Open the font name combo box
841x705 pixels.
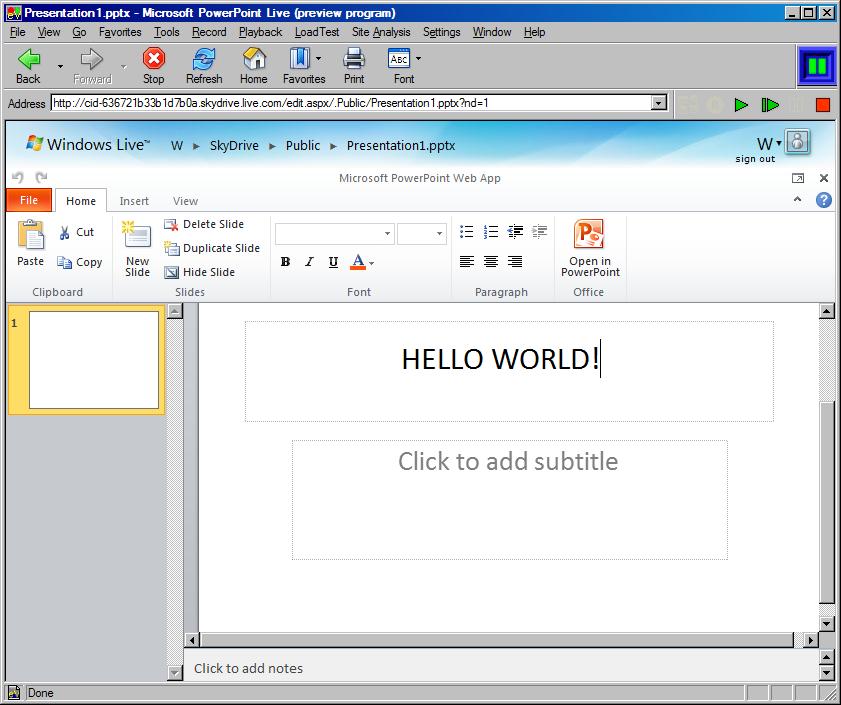pyautogui.click(x=335, y=234)
